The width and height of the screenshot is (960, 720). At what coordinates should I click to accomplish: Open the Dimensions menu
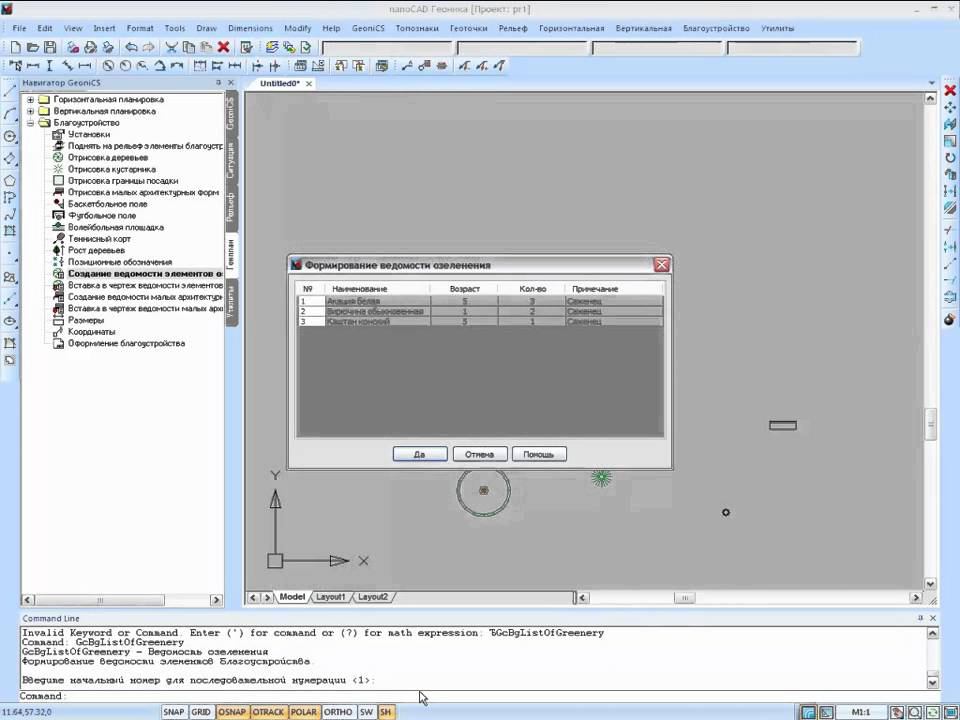pyautogui.click(x=250, y=28)
